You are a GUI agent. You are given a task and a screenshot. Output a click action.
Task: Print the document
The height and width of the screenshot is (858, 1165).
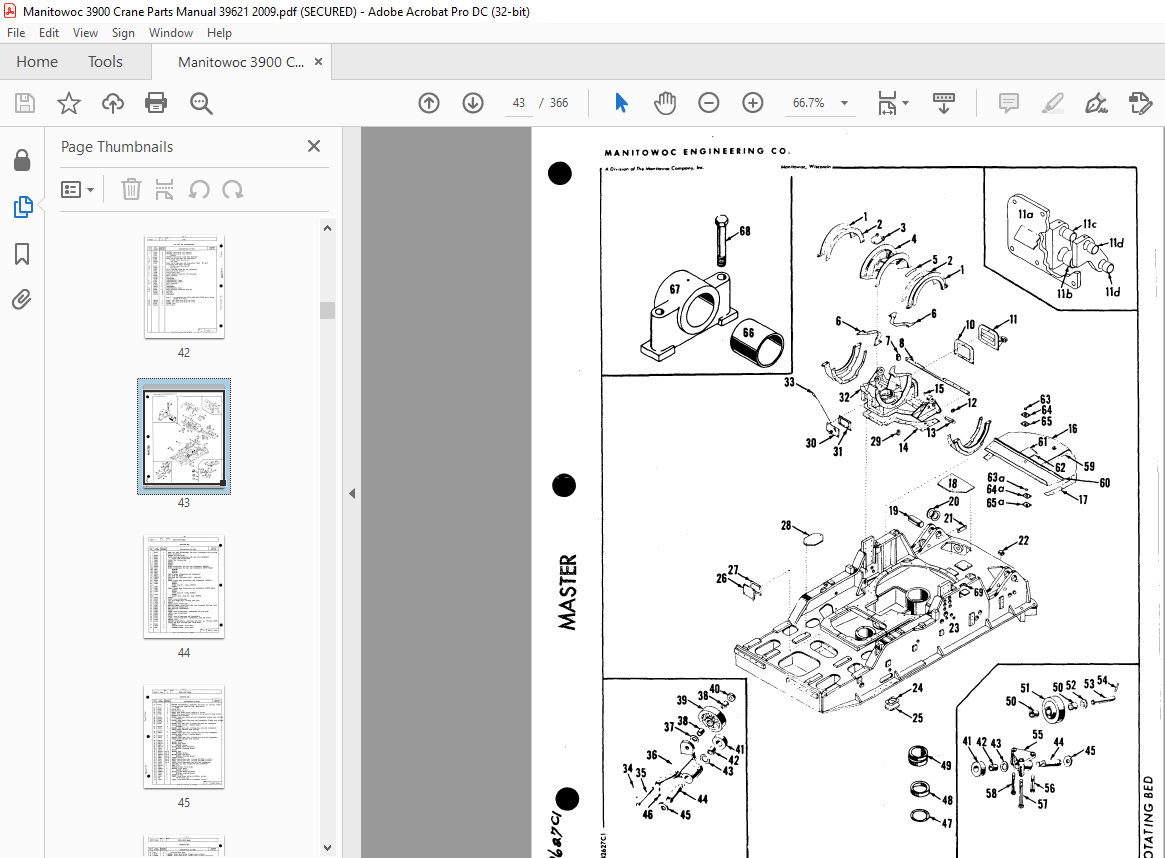(156, 103)
